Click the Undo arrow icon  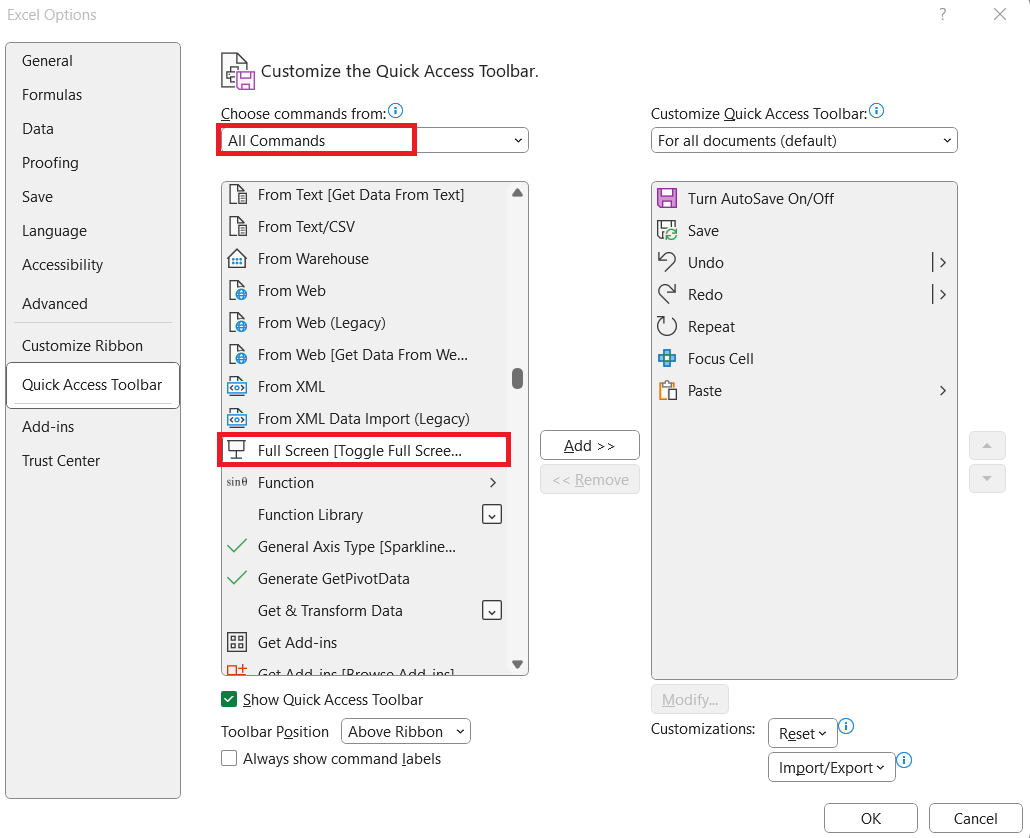coord(667,262)
